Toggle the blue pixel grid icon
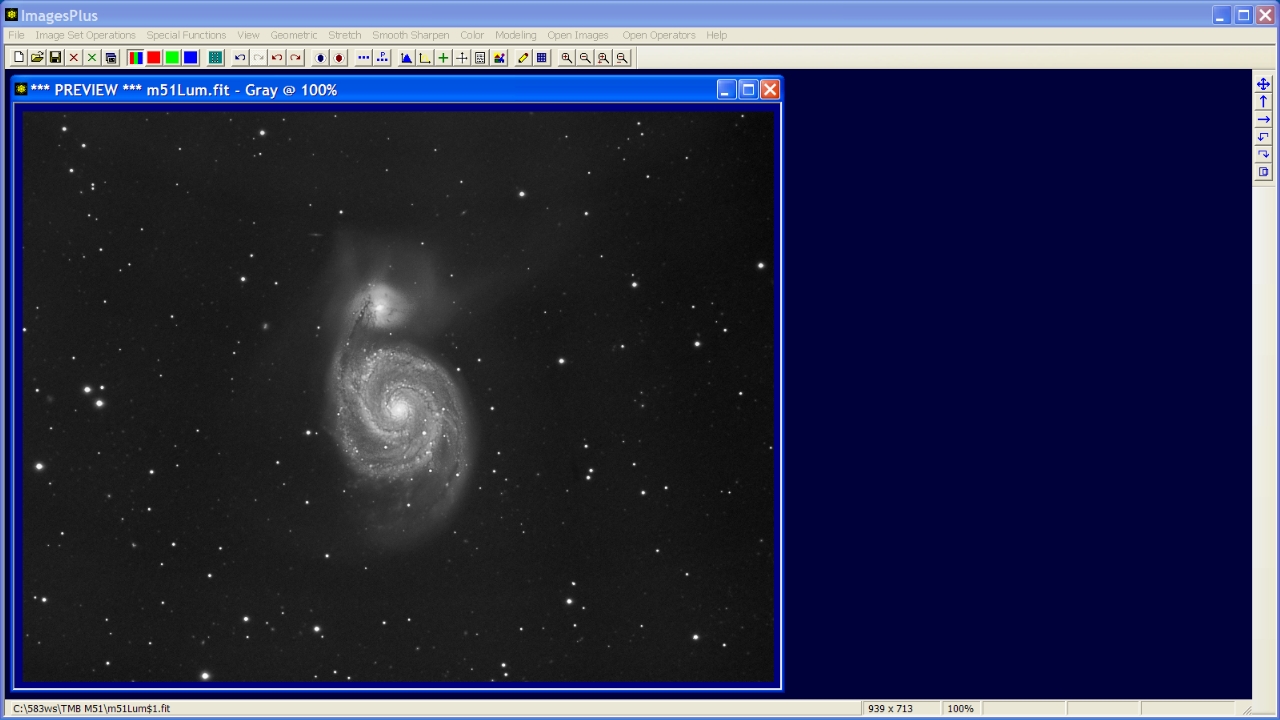 [x=541, y=58]
